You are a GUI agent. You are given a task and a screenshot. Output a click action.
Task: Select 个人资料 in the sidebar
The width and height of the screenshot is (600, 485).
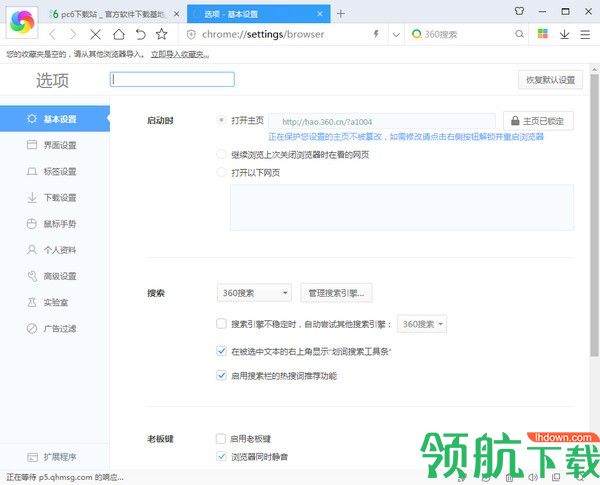point(55,250)
